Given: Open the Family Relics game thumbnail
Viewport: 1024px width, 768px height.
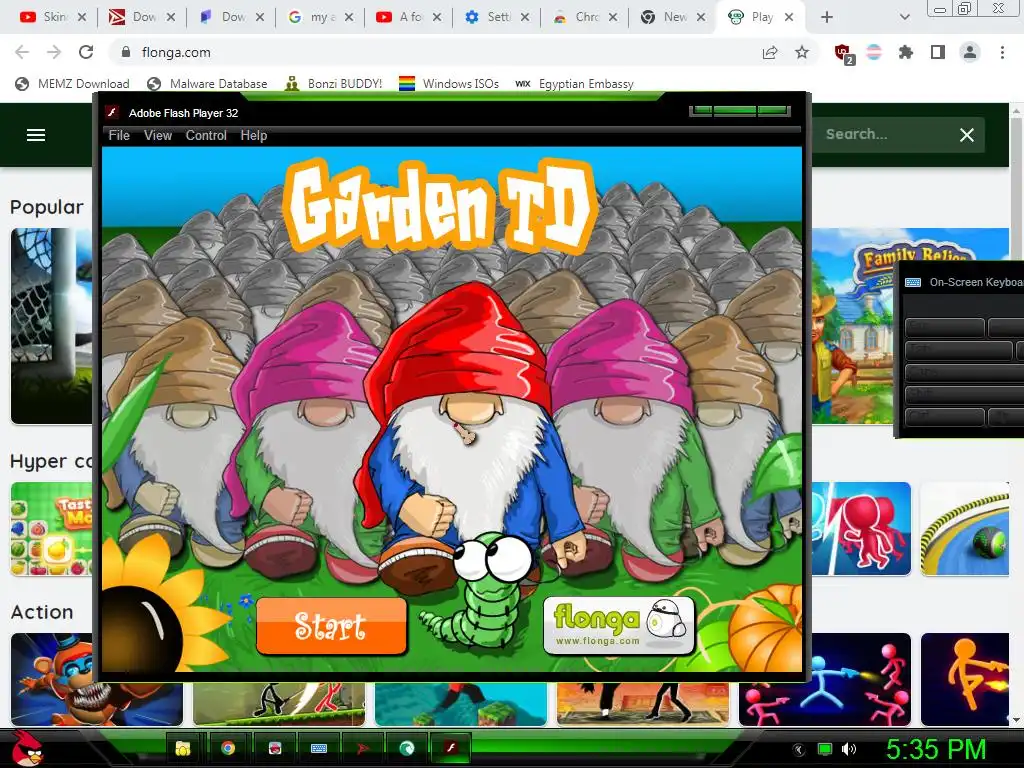Looking at the screenshot, I should pyautogui.click(x=852, y=325).
